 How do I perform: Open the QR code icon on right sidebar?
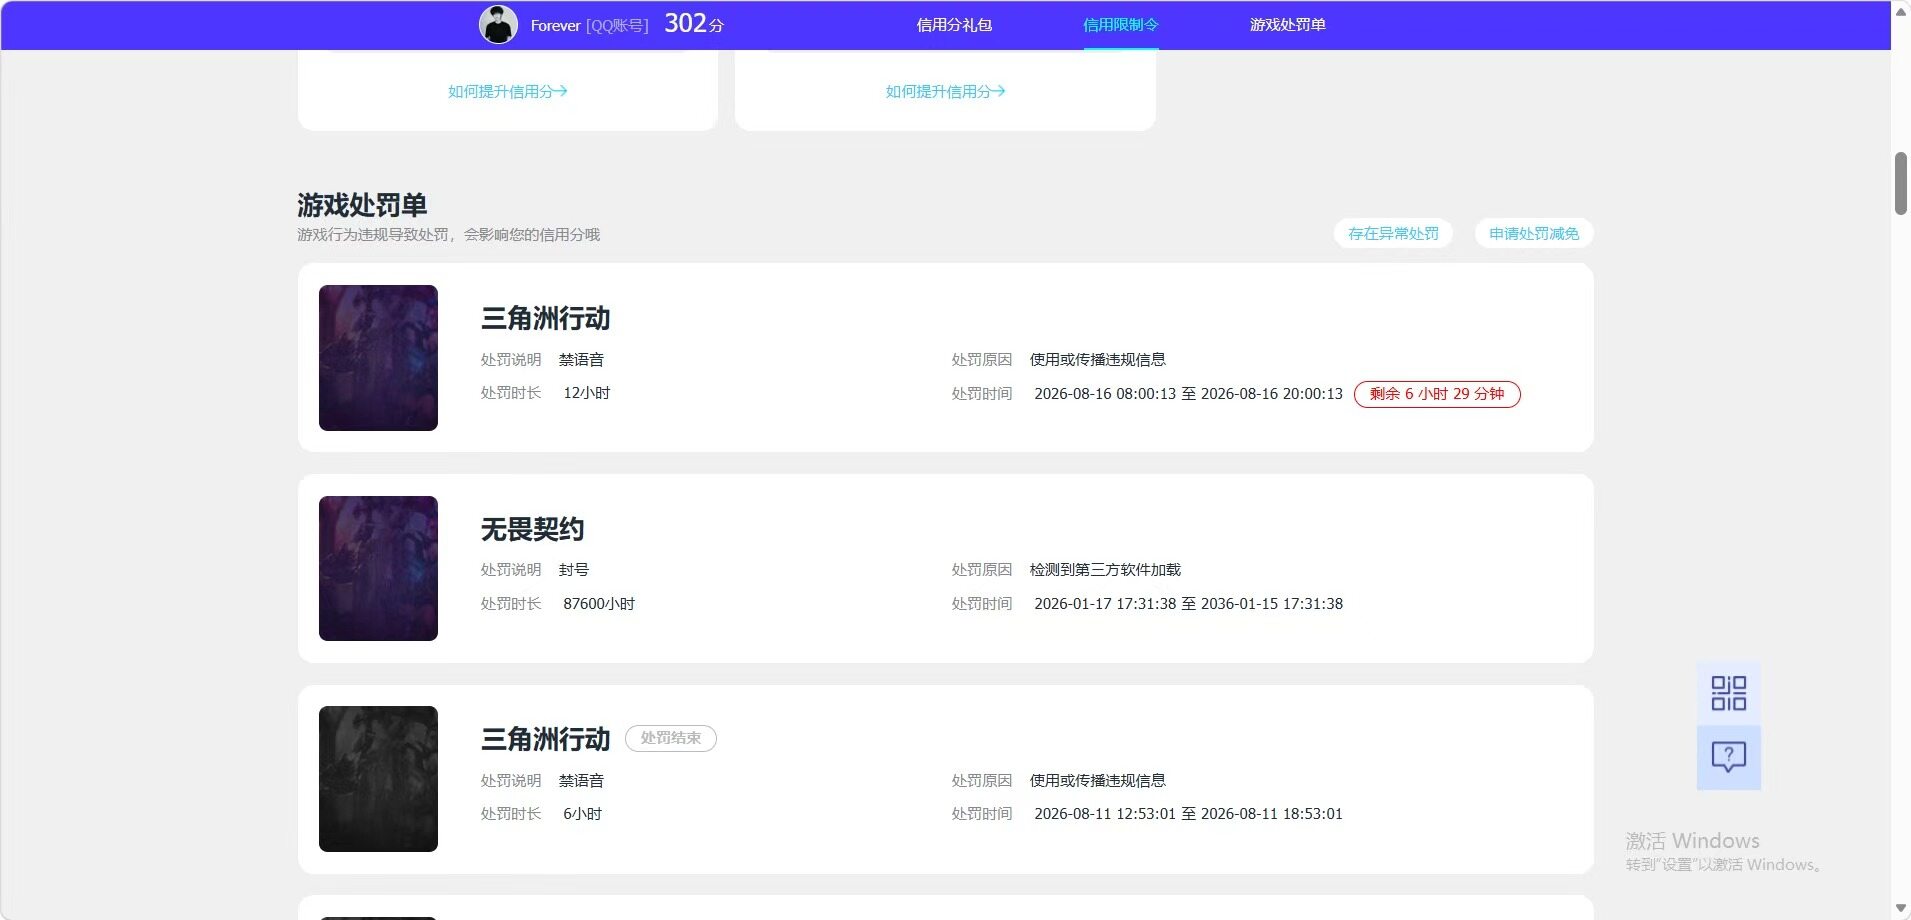tap(1728, 693)
